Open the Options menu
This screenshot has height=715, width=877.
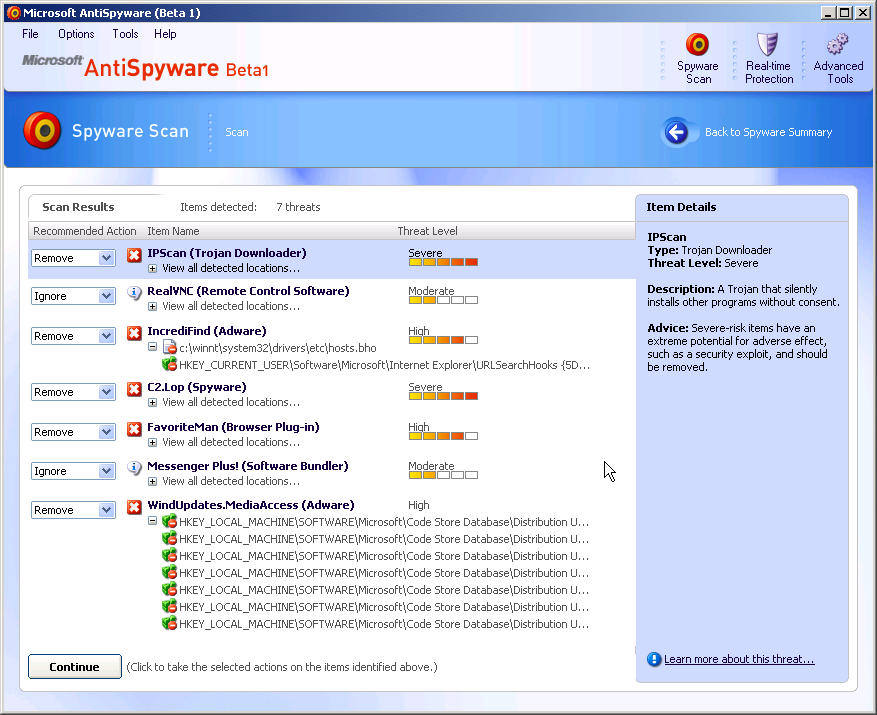click(76, 34)
